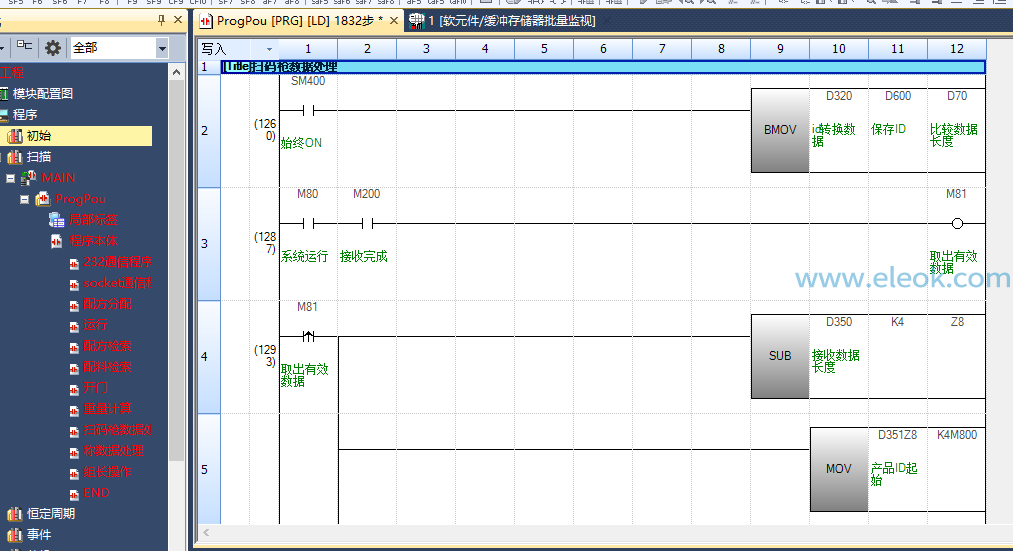Click the 恒定周期 folder icon
Screen dimensions: 1013x551
click(x=15, y=514)
